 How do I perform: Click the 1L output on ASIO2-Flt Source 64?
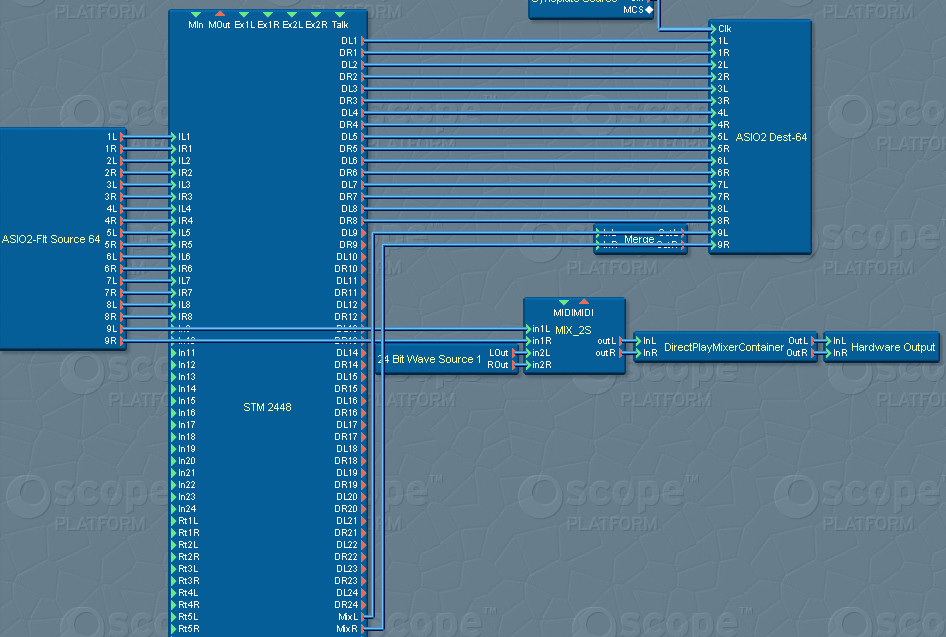122,137
